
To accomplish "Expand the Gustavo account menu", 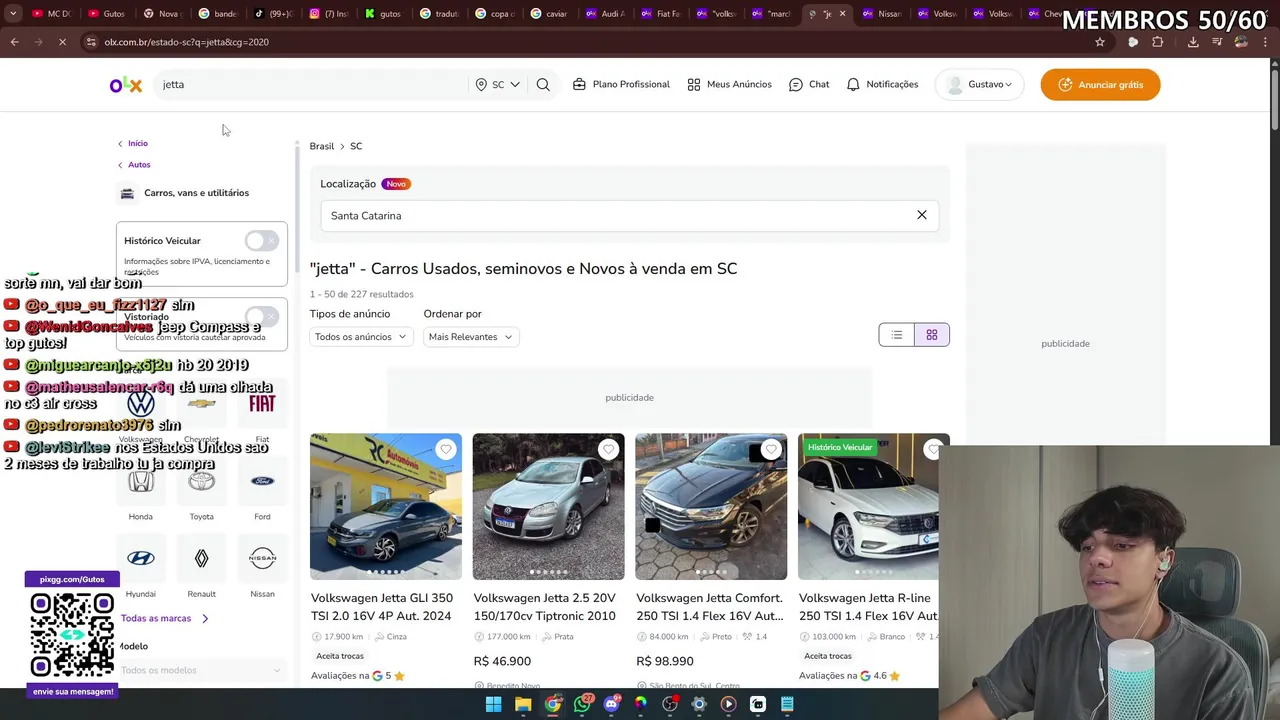I will 979,85.
